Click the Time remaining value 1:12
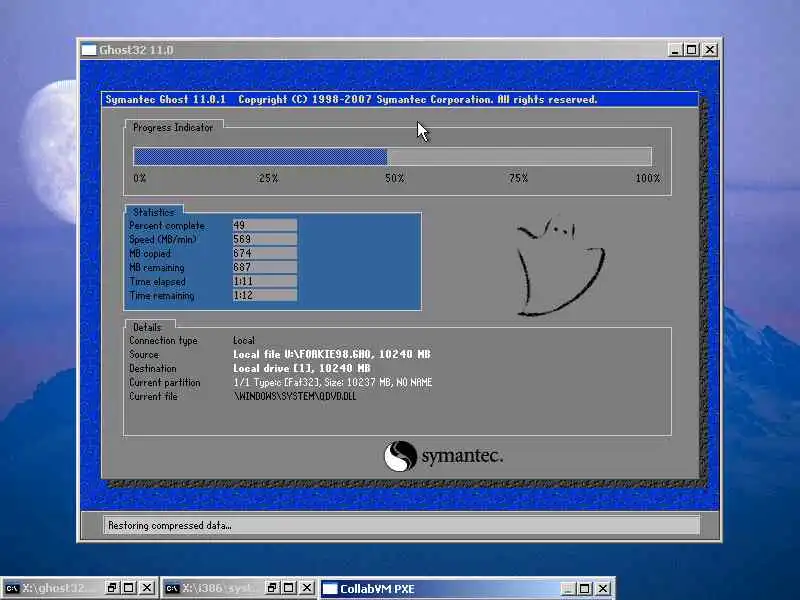This screenshot has width=800, height=600. (264, 295)
